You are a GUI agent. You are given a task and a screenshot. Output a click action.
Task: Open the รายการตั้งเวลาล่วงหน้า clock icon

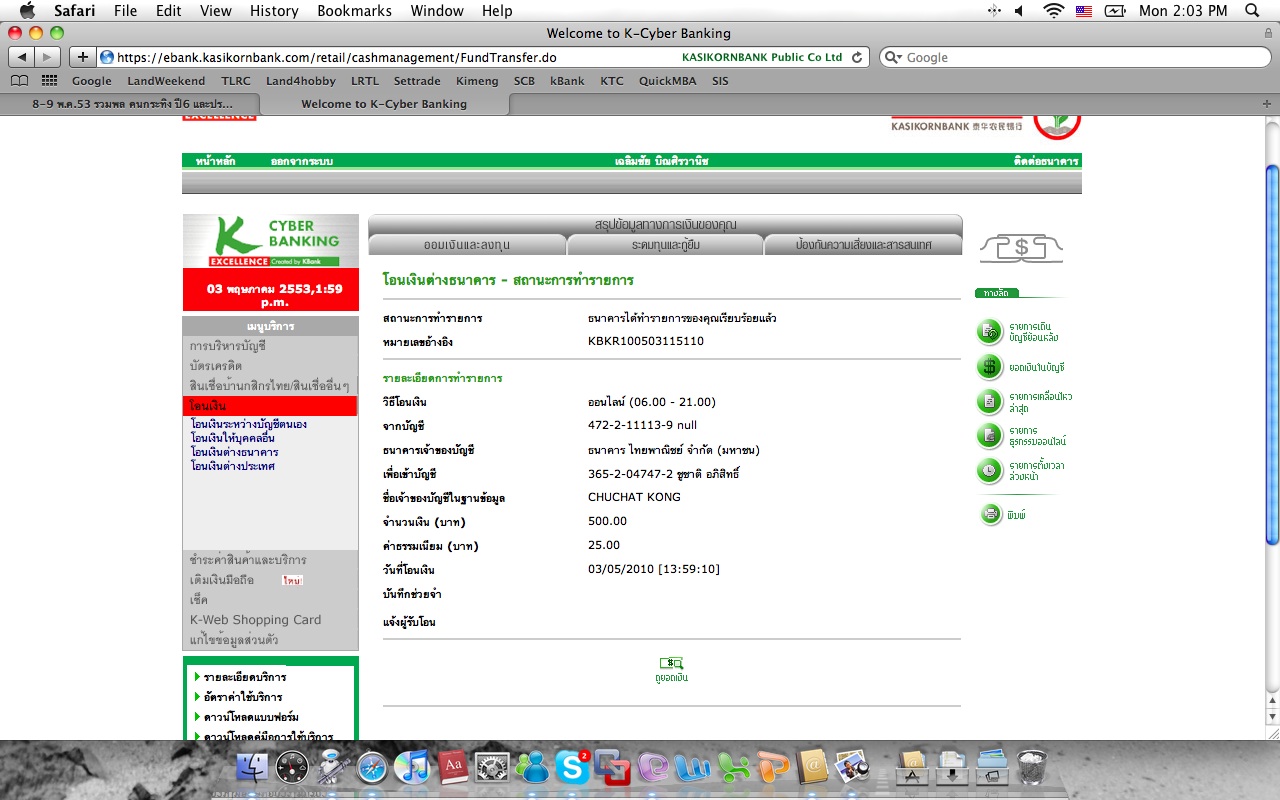989,470
